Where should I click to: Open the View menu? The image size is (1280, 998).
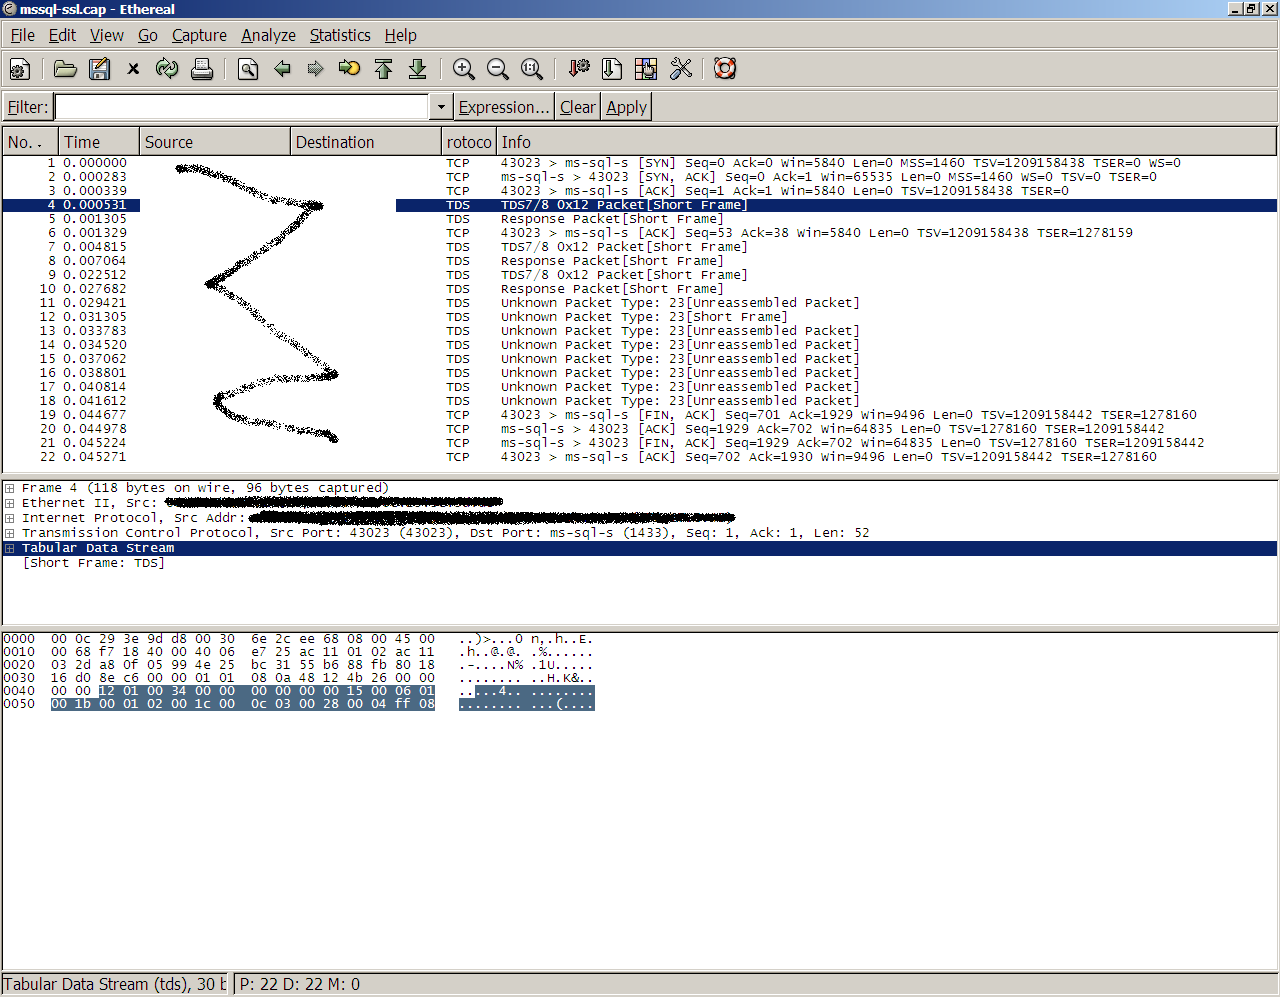[107, 35]
